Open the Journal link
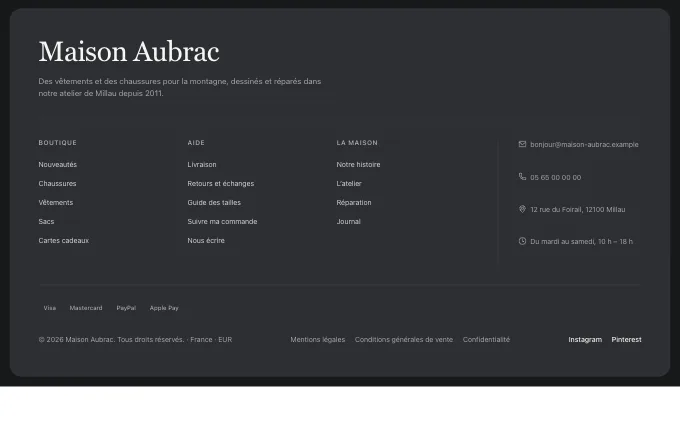 point(349,222)
